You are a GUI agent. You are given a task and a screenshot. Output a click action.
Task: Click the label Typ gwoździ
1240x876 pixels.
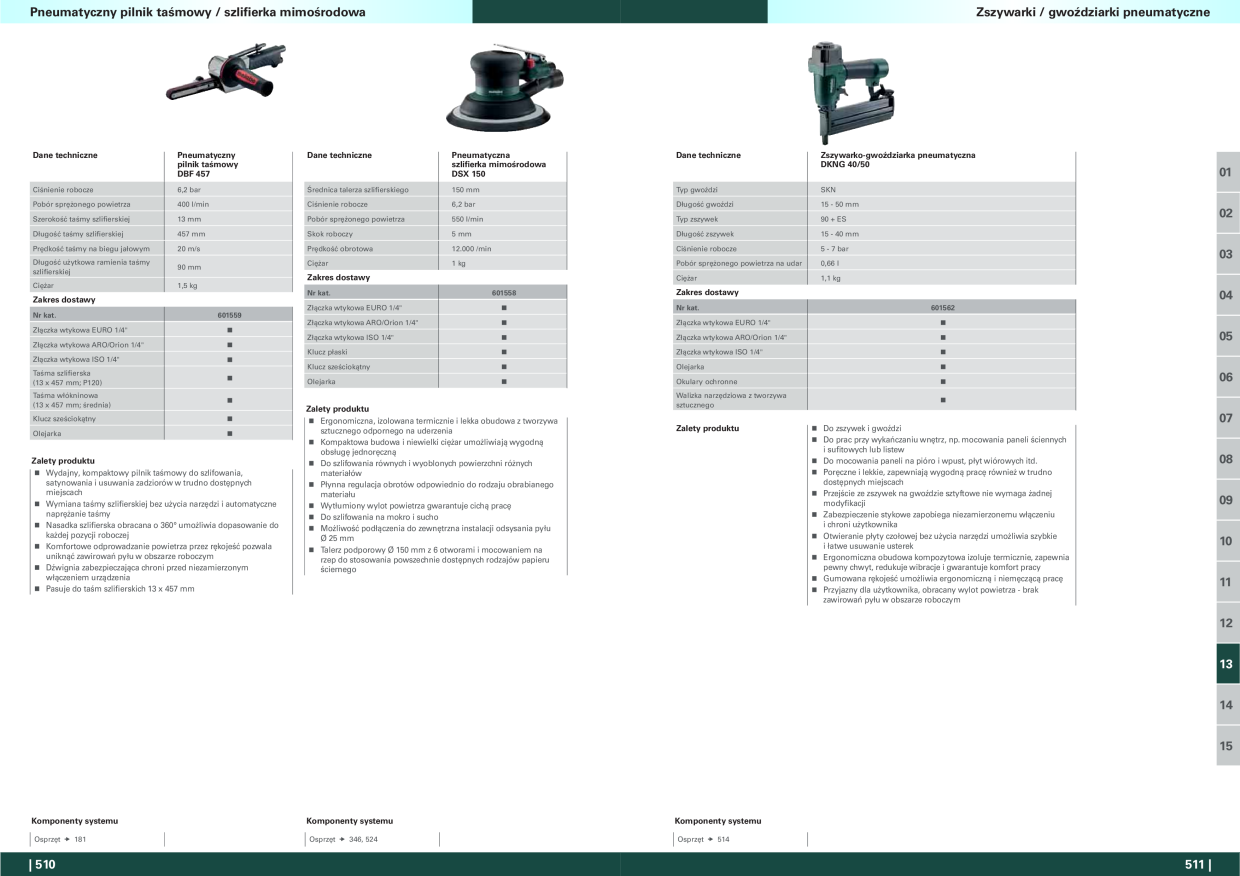click(x=697, y=189)
